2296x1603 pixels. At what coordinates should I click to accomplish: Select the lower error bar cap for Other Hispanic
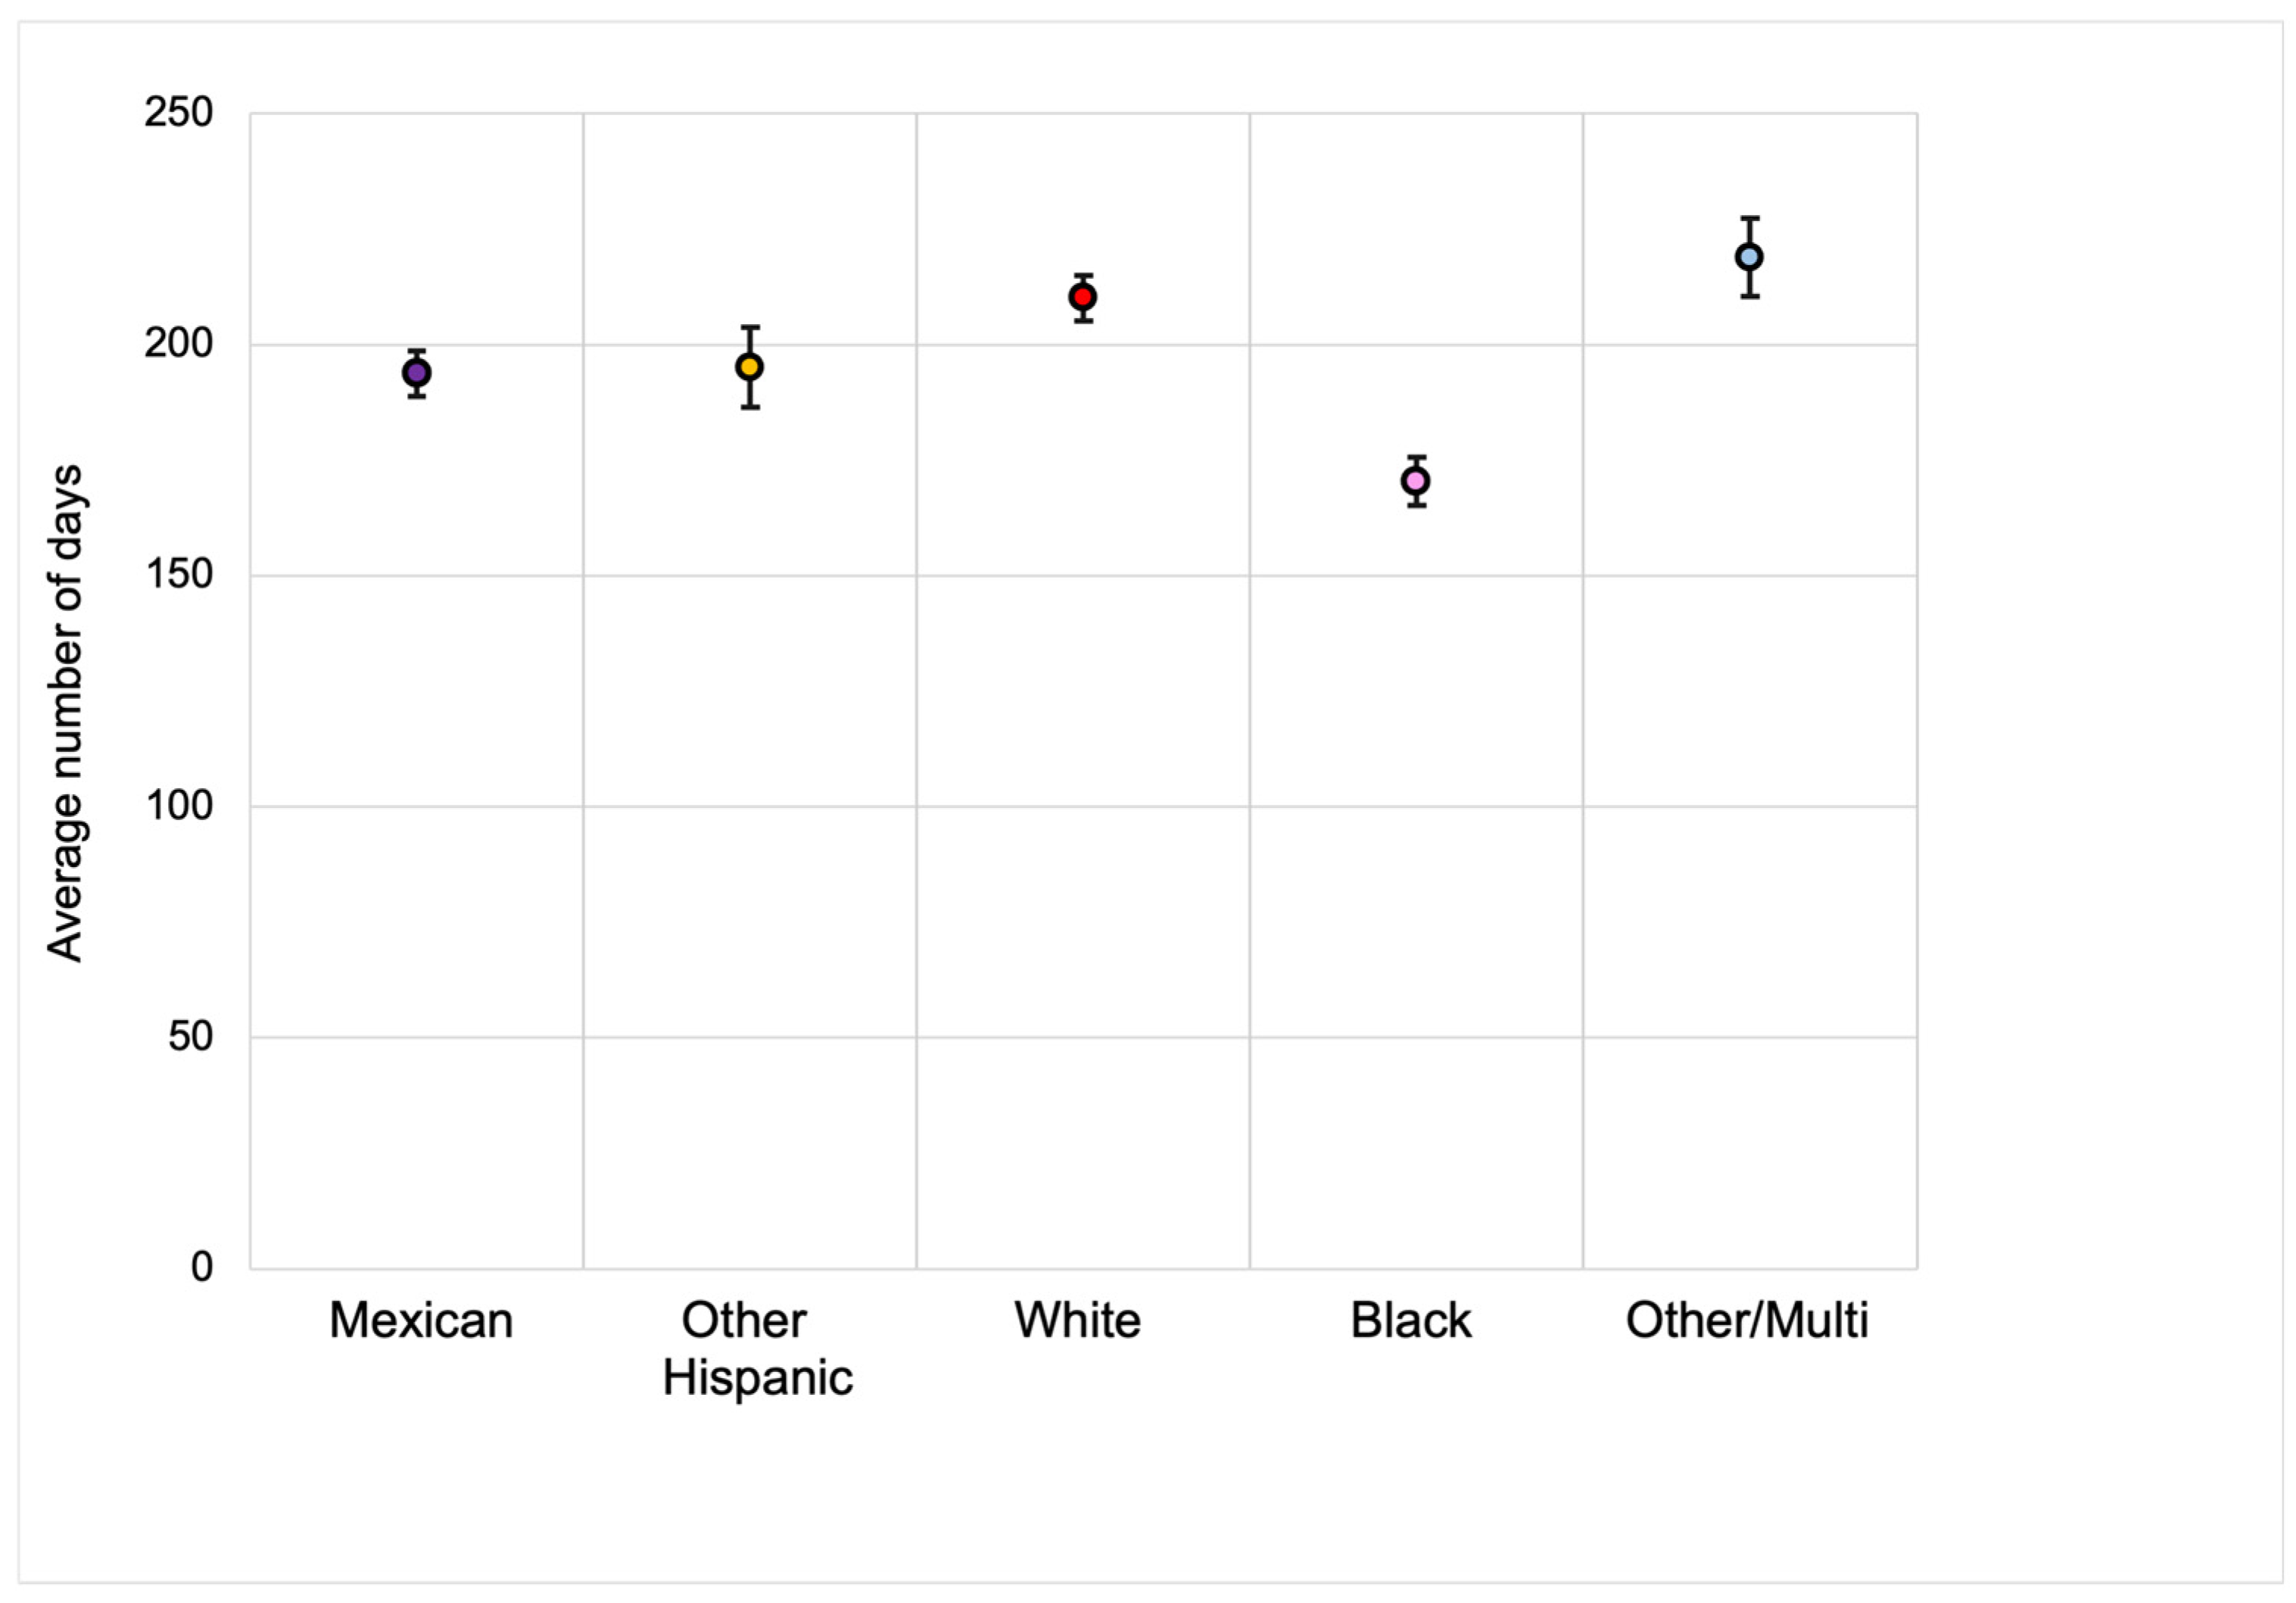pos(750,407)
